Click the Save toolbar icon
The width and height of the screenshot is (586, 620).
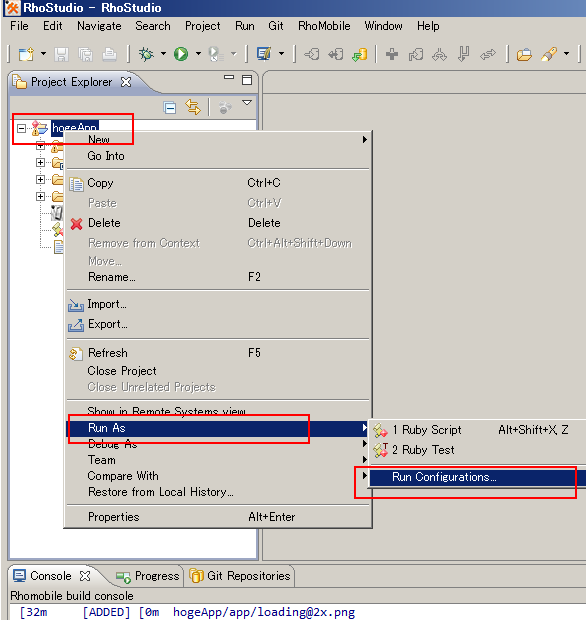point(61,54)
